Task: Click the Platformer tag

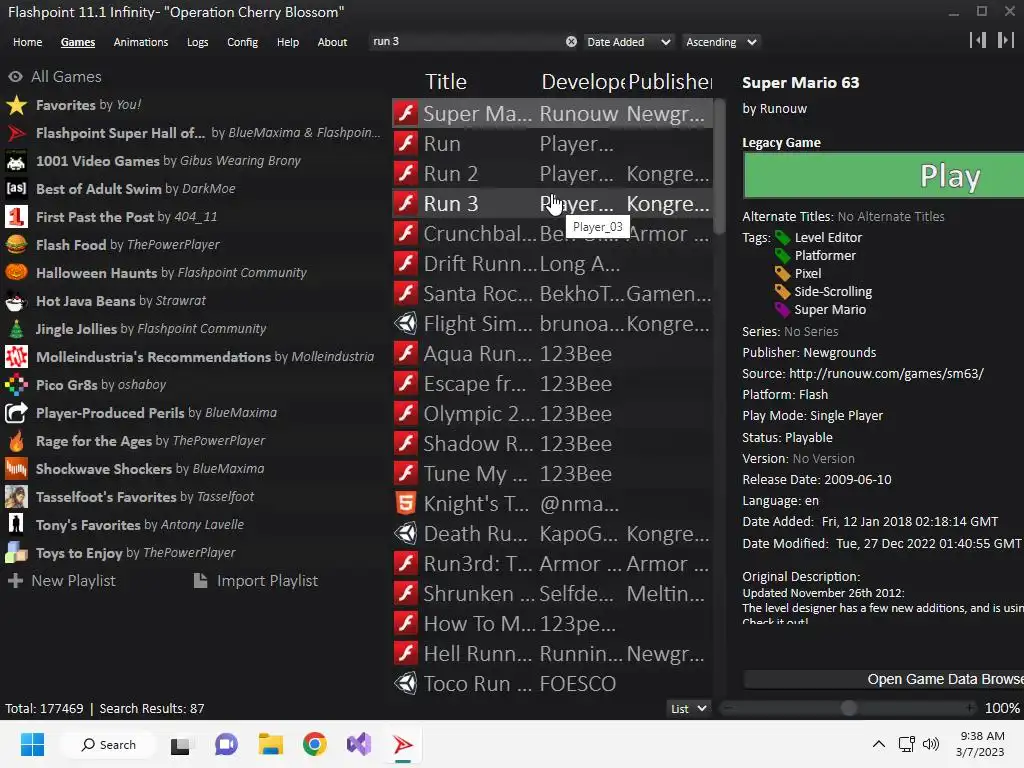Action: coord(825,255)
